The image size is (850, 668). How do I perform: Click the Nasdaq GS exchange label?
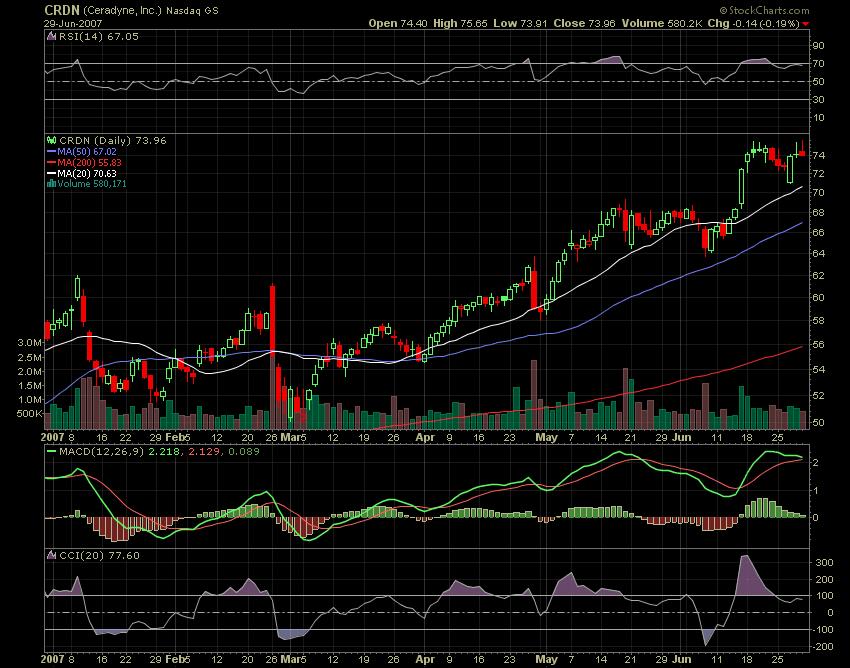pos(192,11)
